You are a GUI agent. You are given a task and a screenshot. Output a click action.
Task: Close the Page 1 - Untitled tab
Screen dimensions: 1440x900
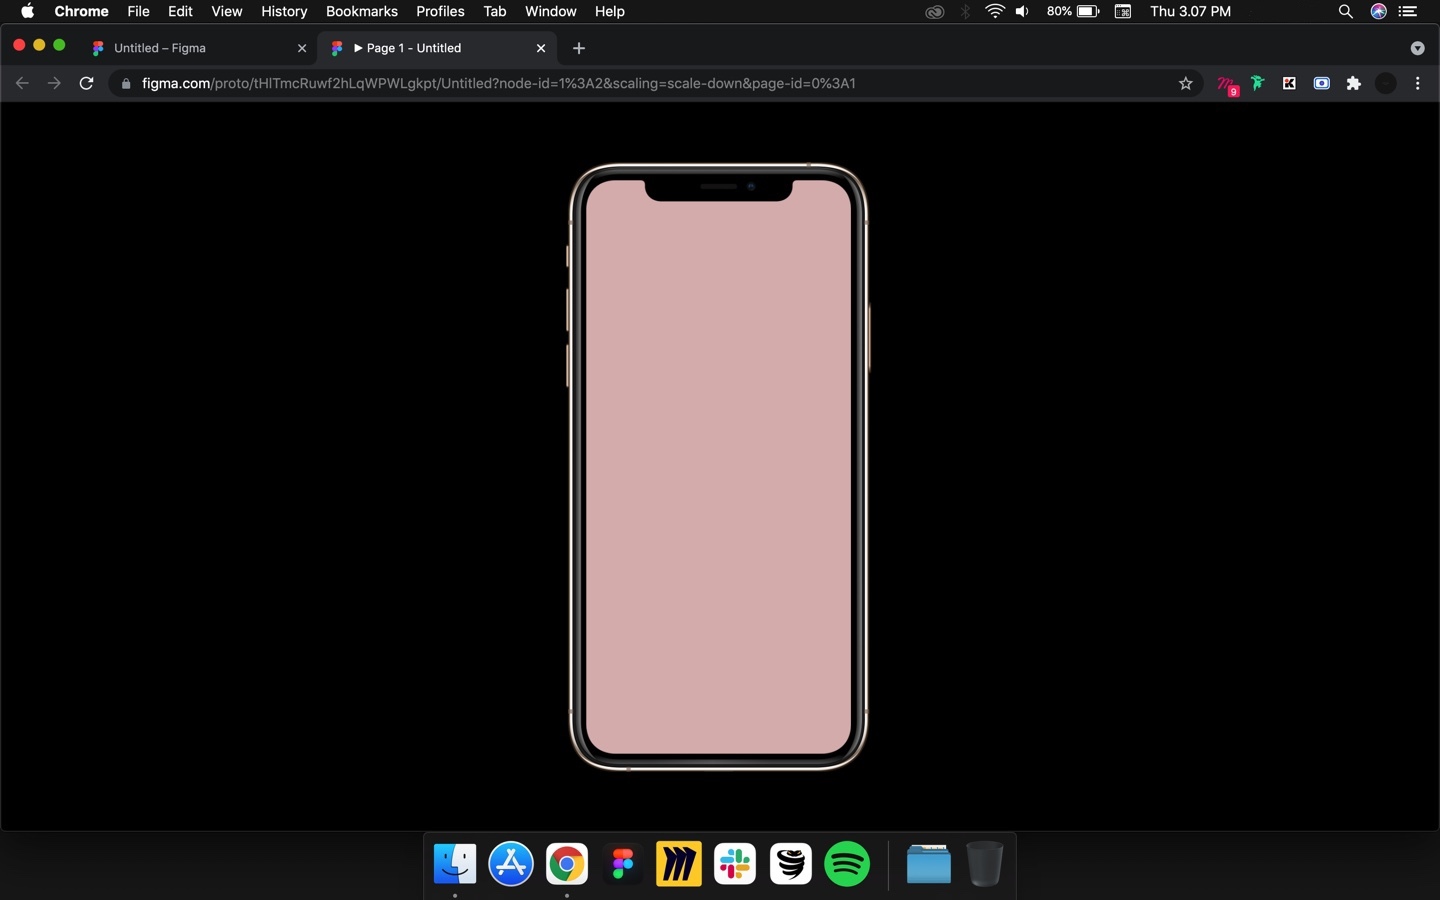point(541,48)
